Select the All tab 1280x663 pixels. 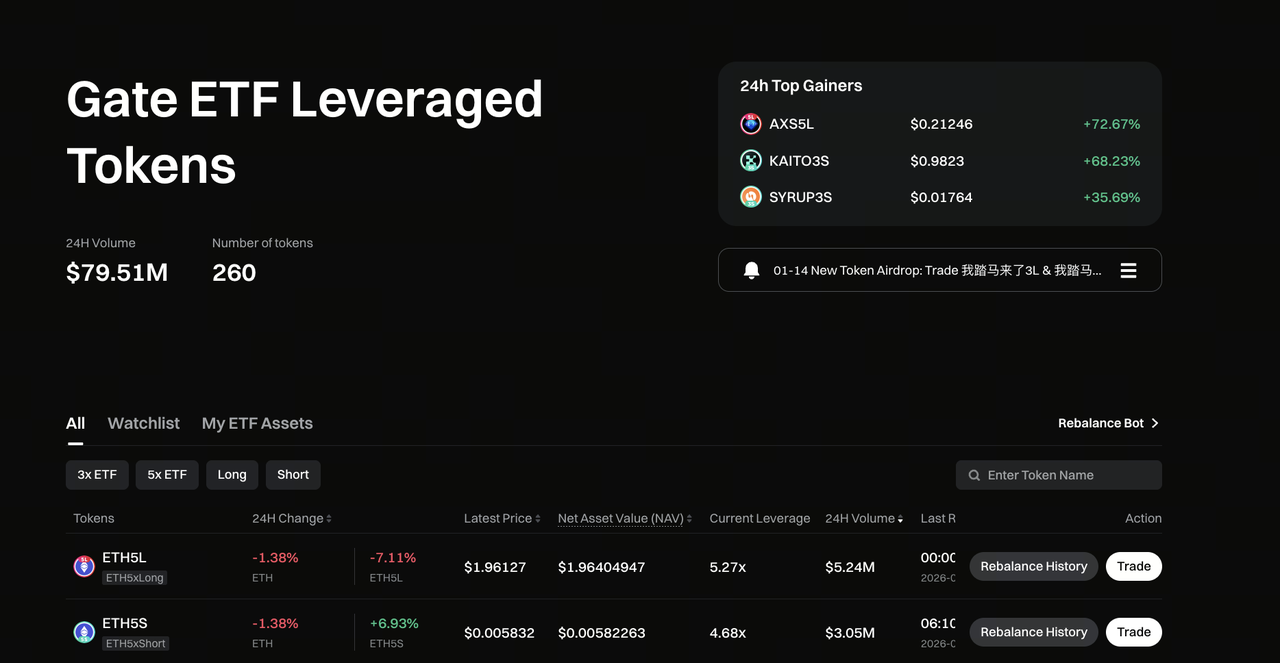click(x=75, y=423)
